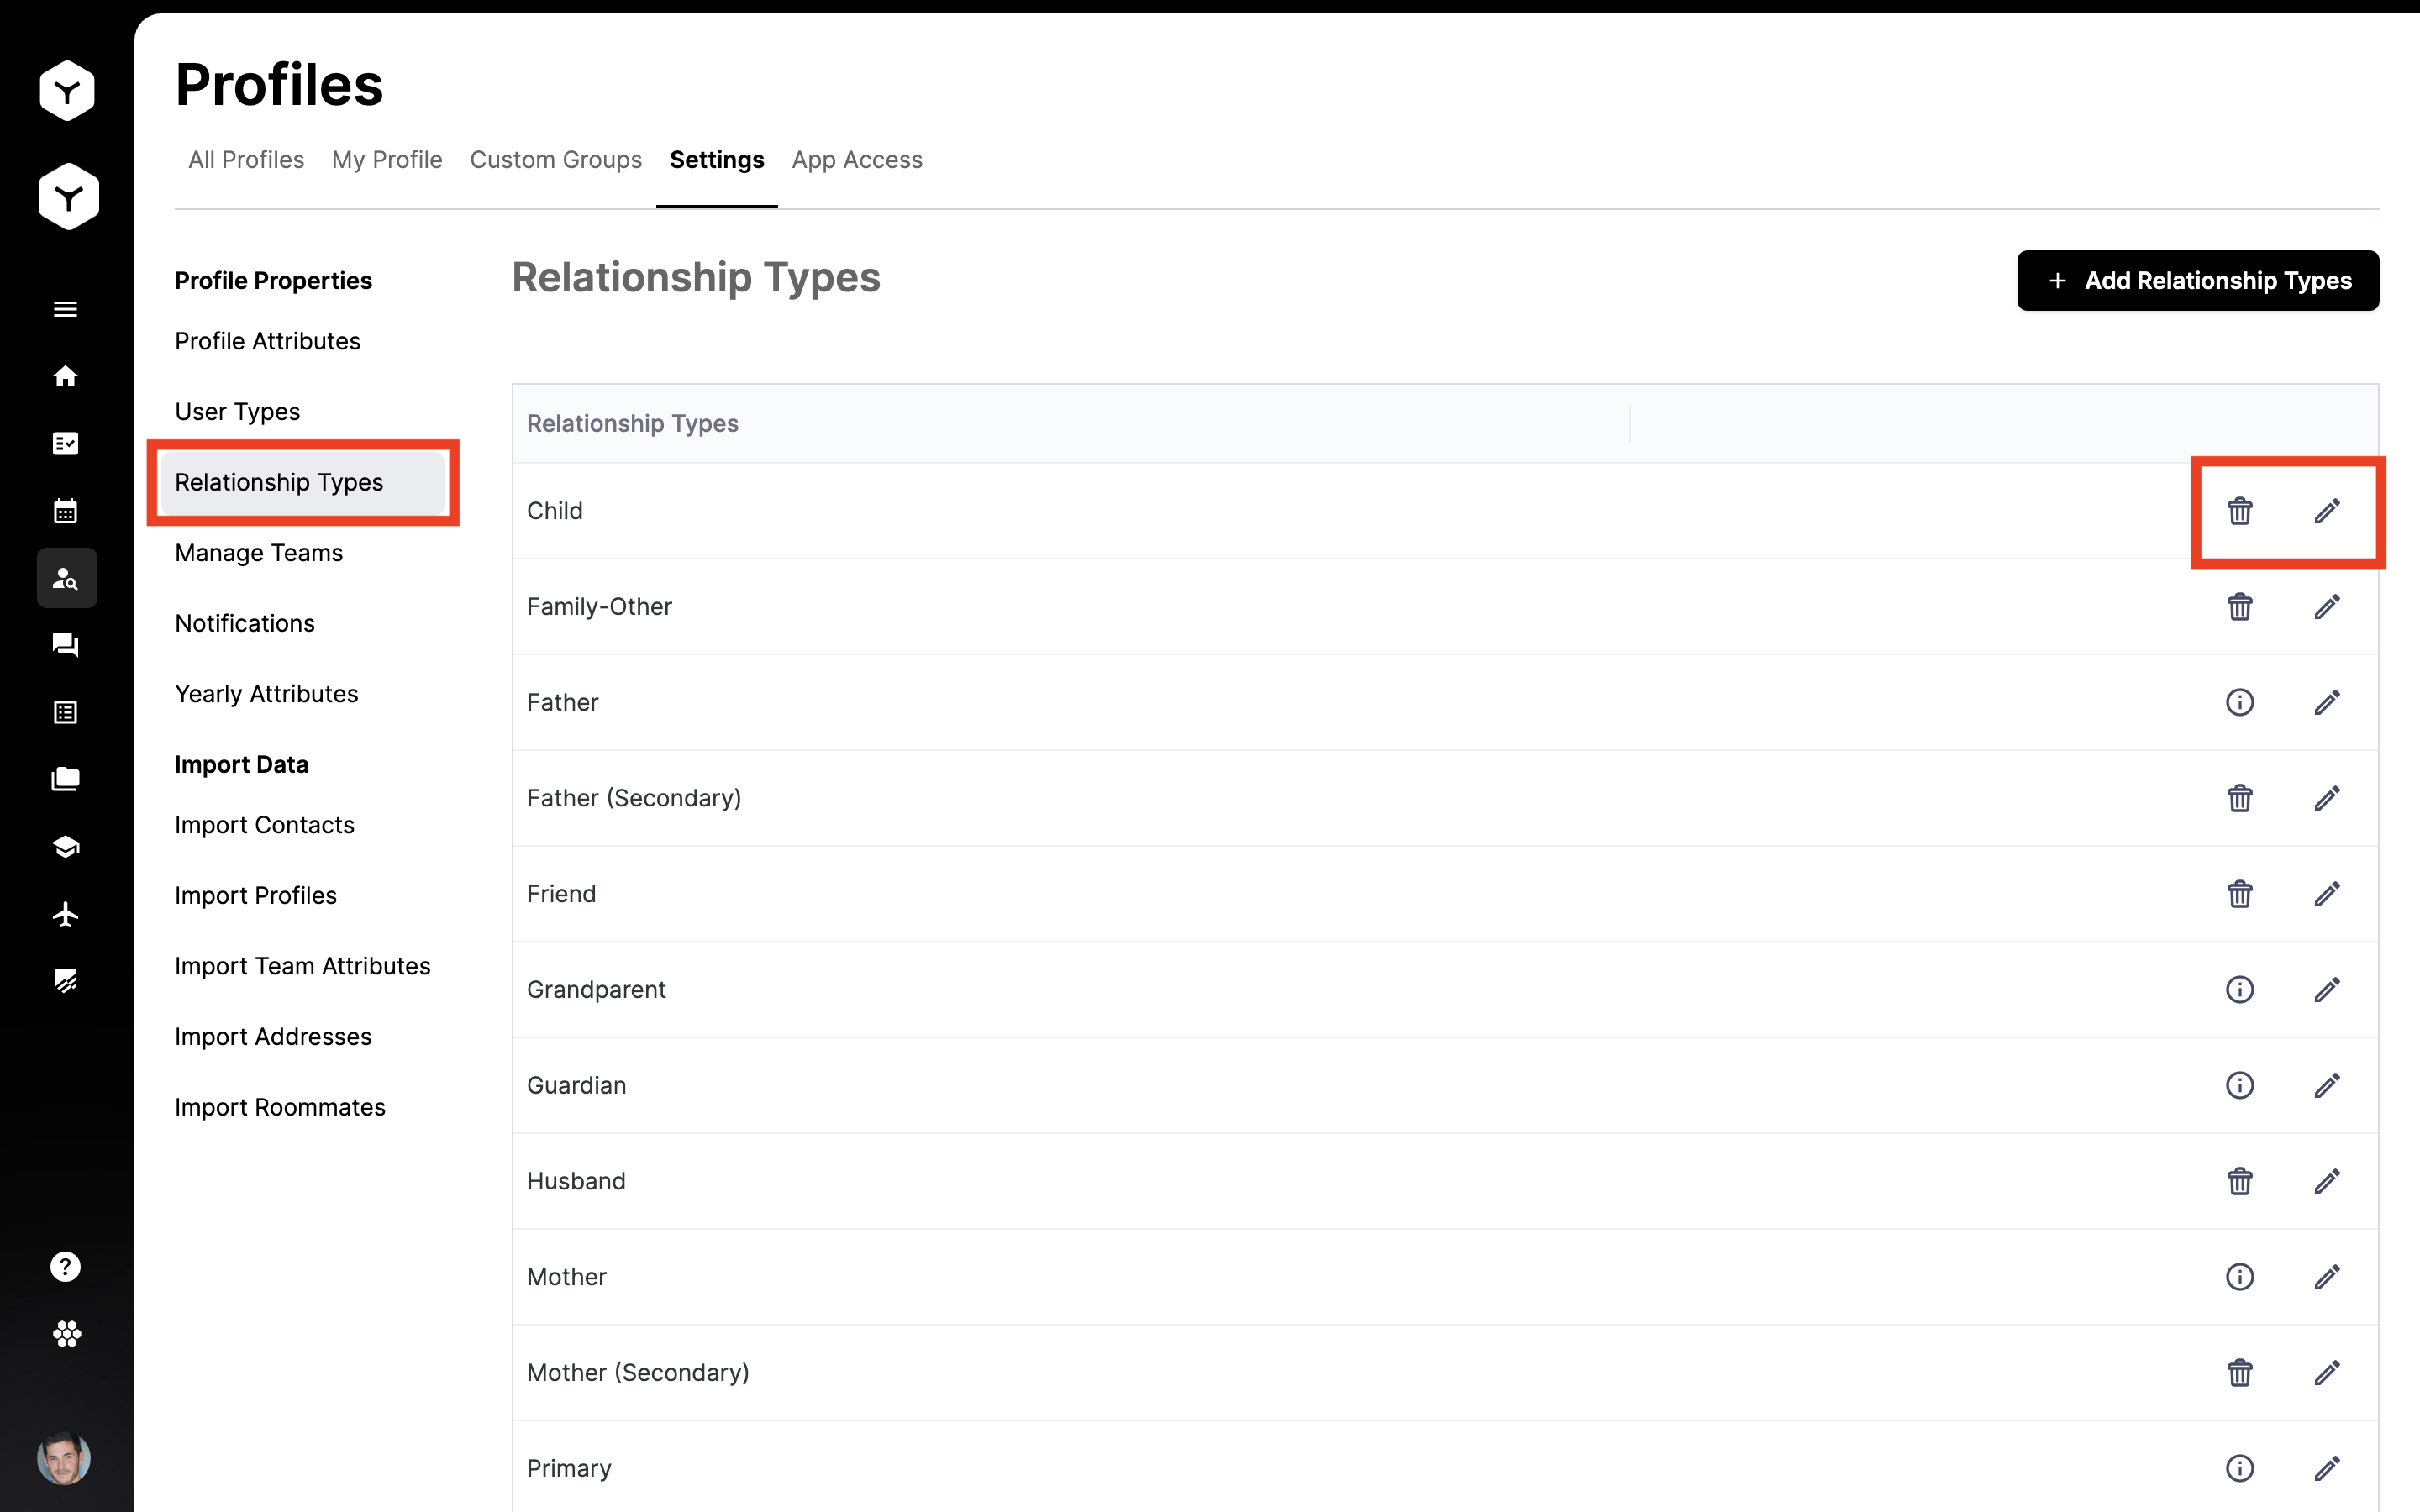Open Profile Attributes settings

tap(268, 341)
